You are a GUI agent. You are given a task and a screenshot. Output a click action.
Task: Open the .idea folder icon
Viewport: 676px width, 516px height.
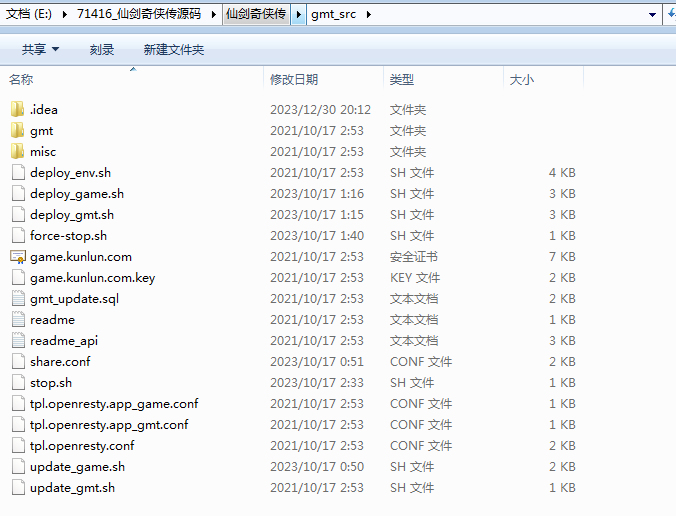point(18,110)
